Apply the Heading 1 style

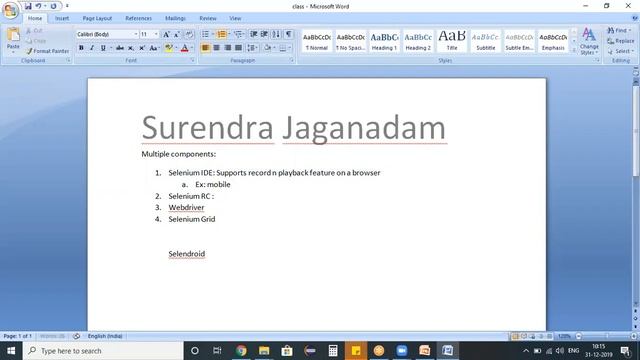[384, 41]
